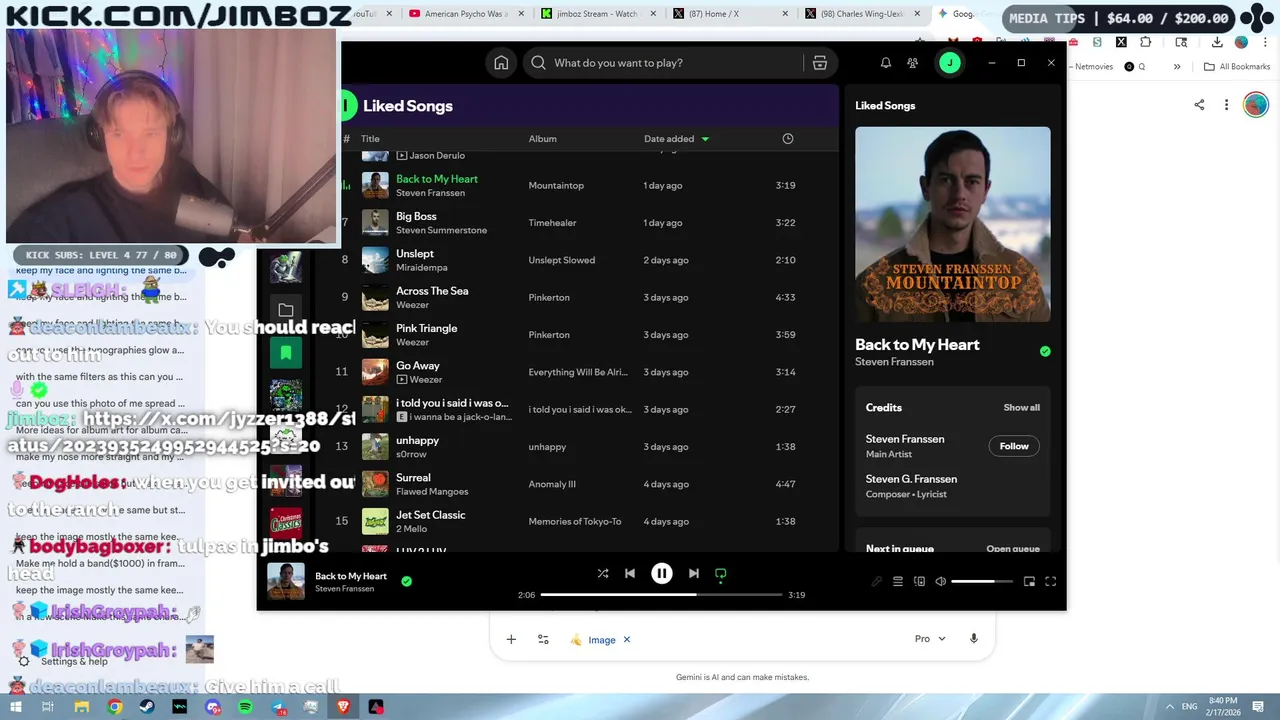This screenshot has height=720, width=1280.
Task: Click Open queue link
Action: [1013, 549]
